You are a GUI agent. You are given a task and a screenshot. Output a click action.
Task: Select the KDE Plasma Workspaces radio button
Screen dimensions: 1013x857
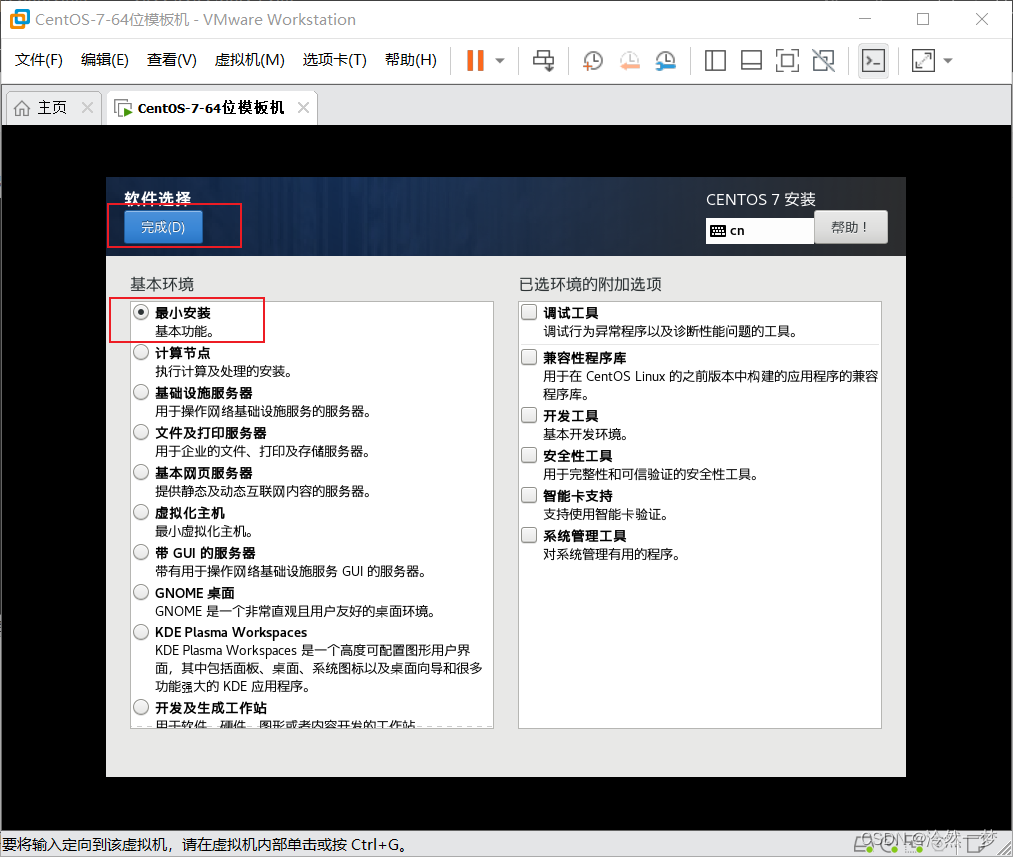pyautogui.click(x=141, y=632)
